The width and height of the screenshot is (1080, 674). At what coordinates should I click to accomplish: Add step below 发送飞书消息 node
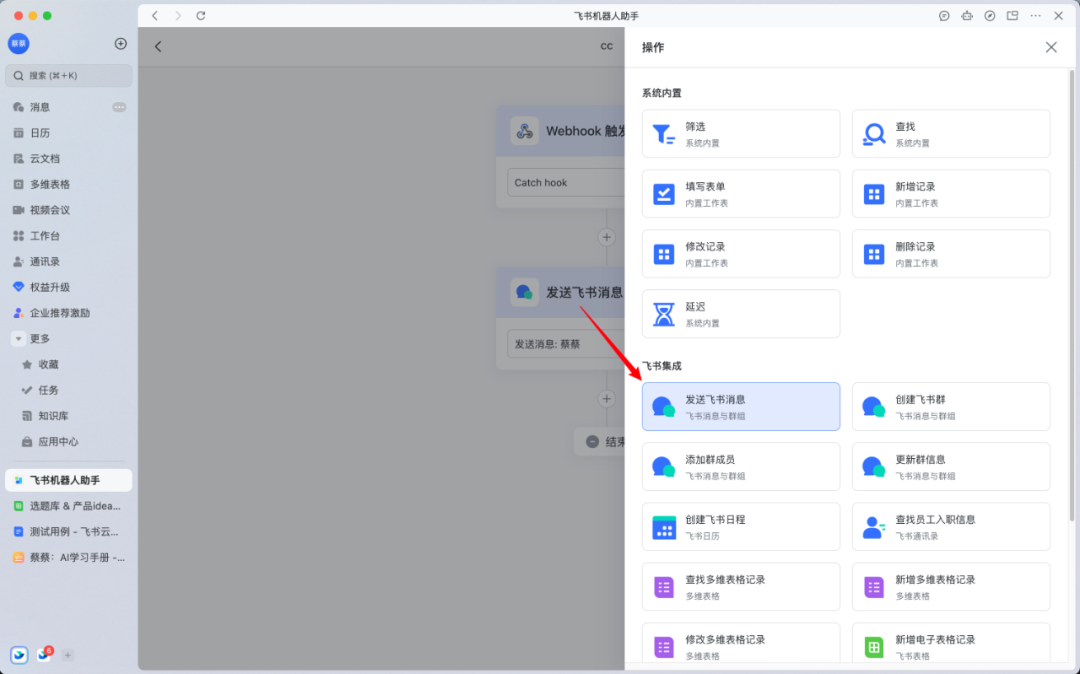coord(606,399)
